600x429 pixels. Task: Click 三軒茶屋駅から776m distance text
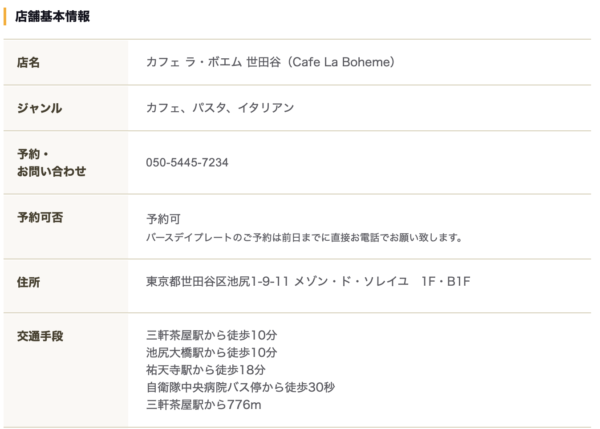[204, 405]
